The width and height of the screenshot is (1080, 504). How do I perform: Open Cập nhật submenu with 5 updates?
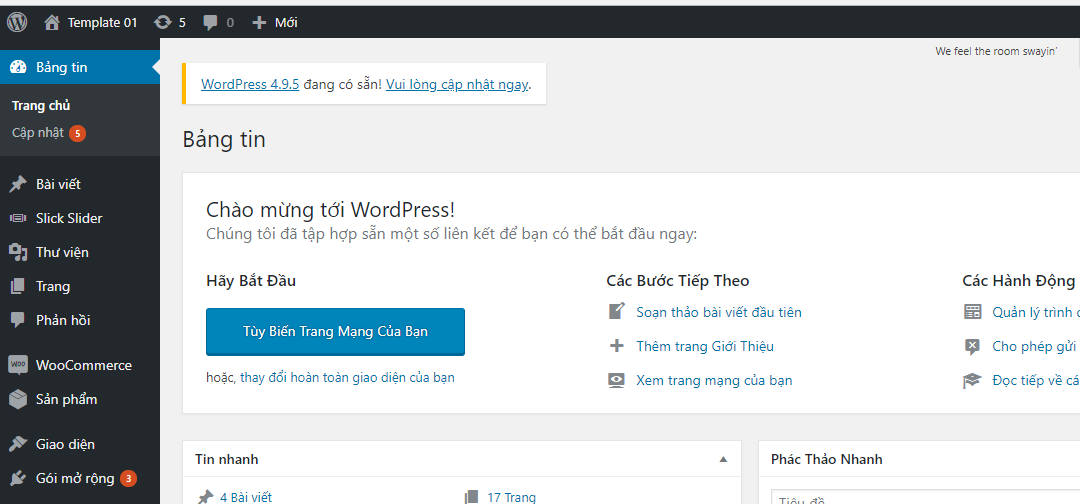pyautogui.click(x=49, y=133)
